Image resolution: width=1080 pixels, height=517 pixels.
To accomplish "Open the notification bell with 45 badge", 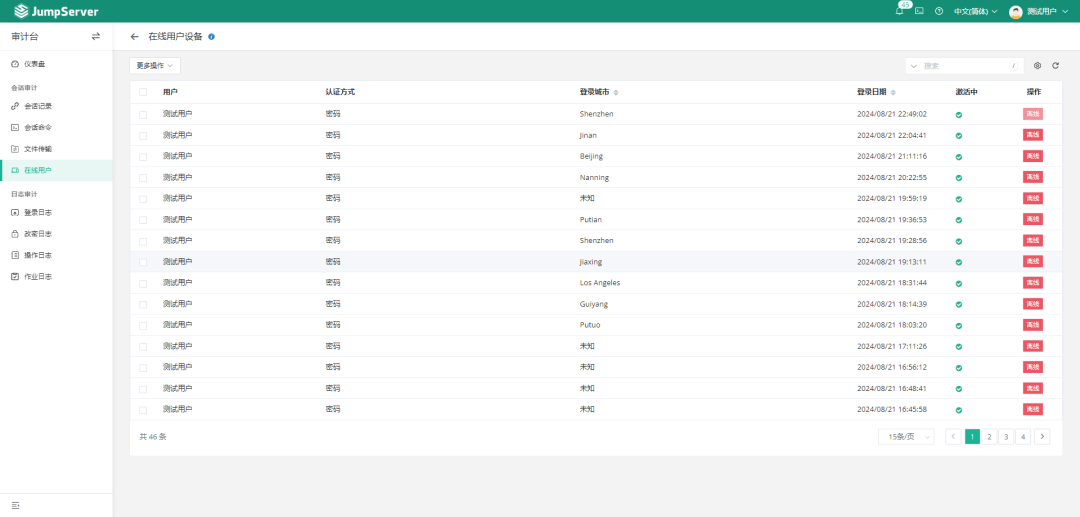I will [900, 11].
